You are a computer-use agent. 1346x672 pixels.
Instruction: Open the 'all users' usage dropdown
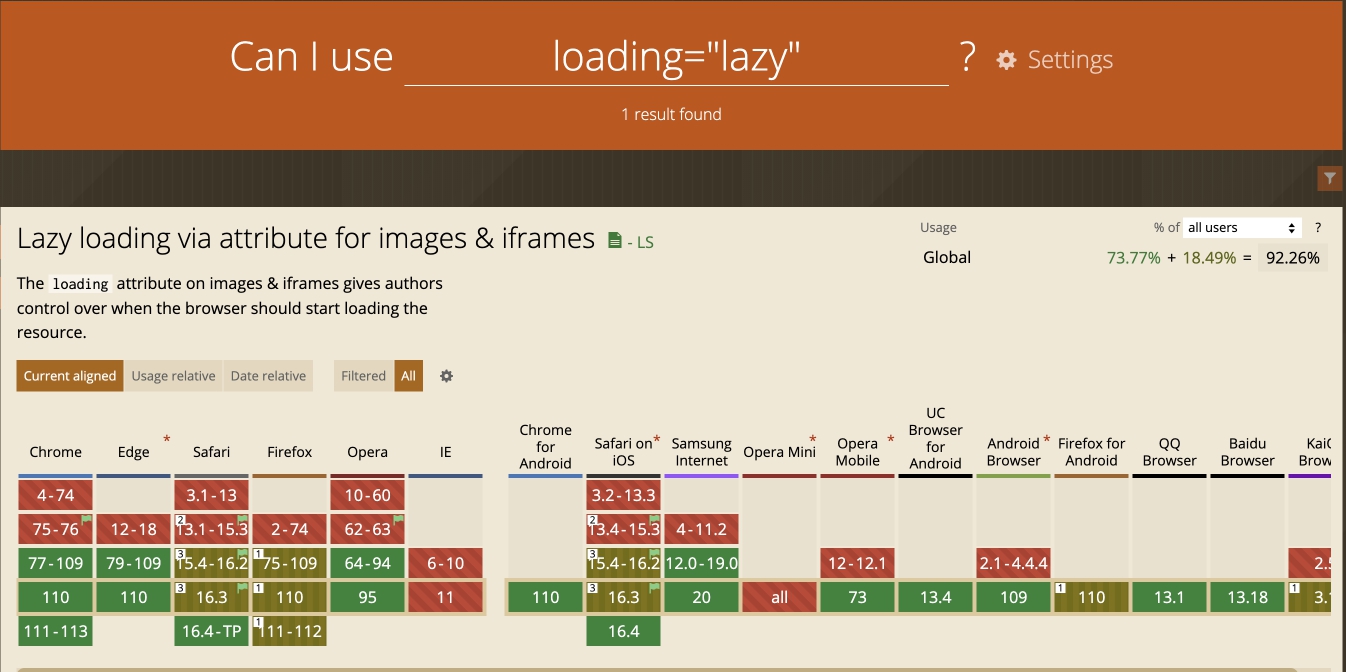coord(1241,227)
